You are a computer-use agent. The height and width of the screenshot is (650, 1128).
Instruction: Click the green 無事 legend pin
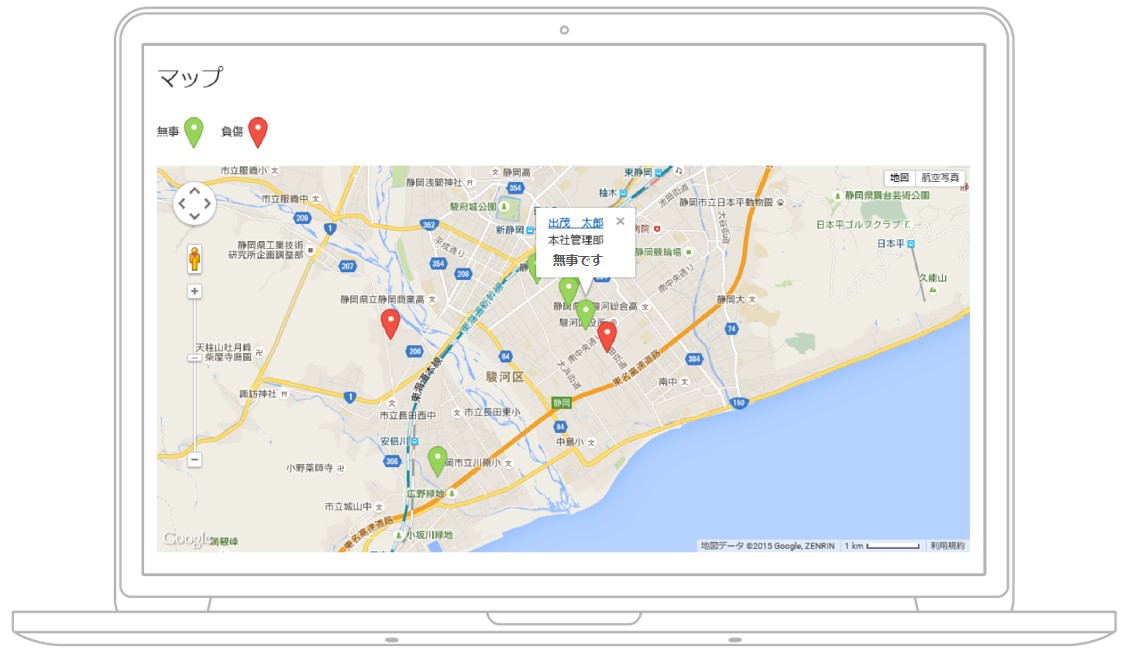(x=194, y=132)
